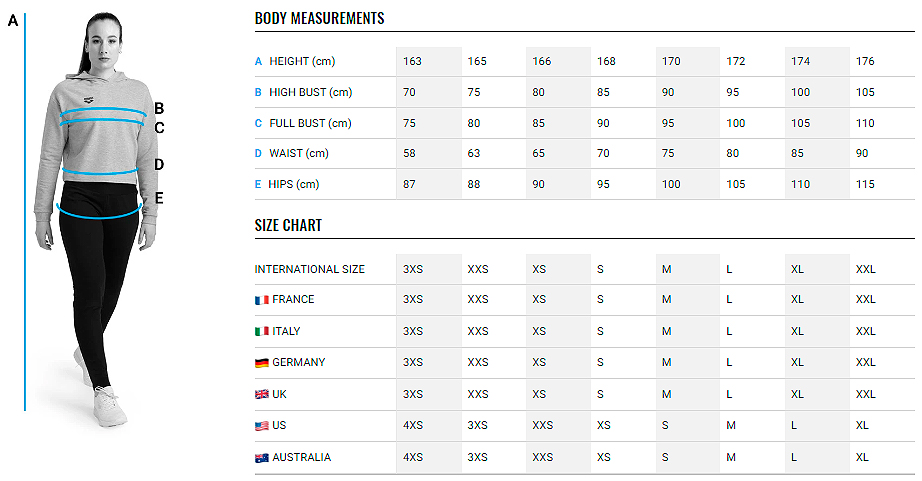The width and height of the screenshot is (922, 481).
Task: Click the Italy flag icon
Action: (262, 332)
